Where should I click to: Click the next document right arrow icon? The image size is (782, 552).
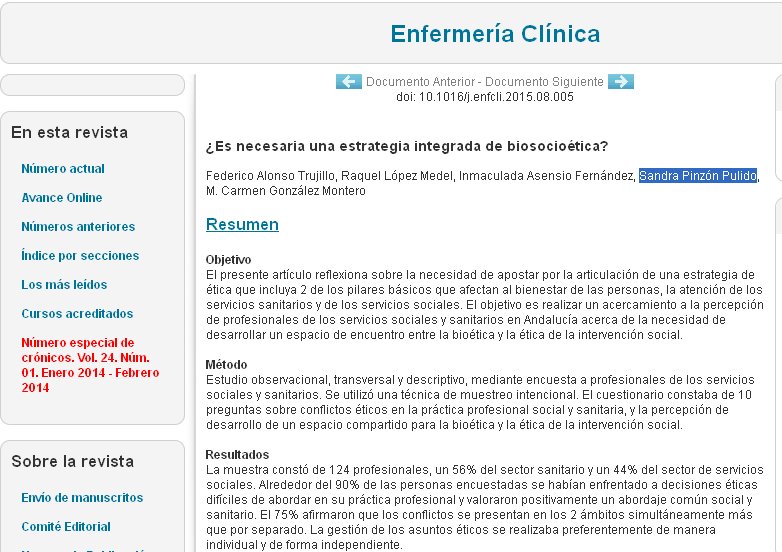point(621,81)
